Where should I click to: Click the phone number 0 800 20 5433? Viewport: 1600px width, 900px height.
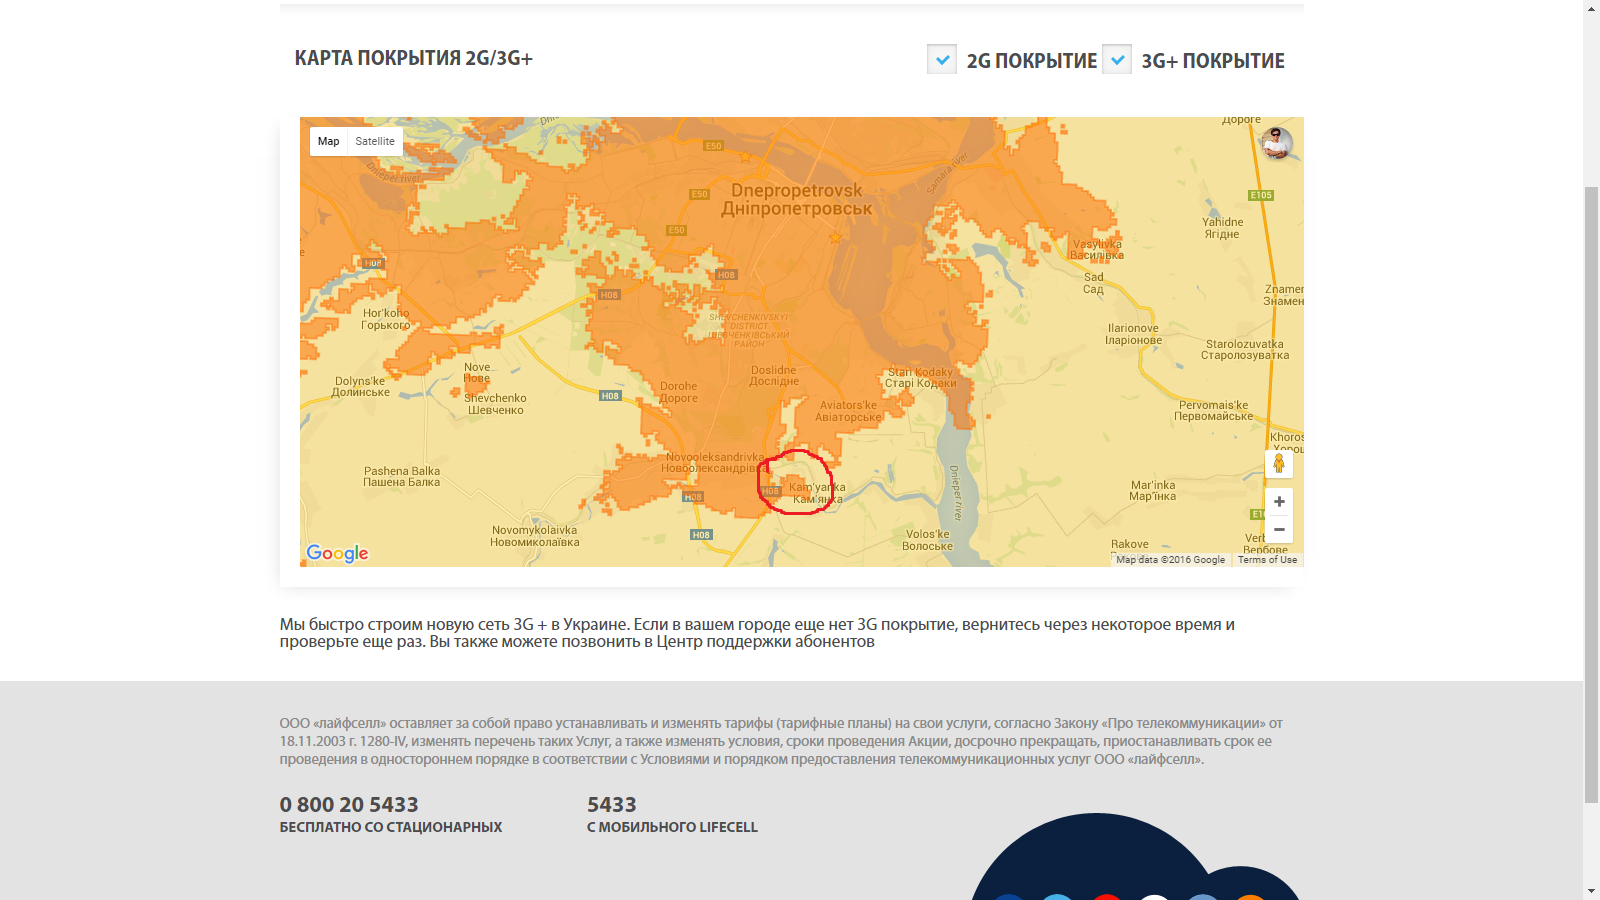(349, 804)
